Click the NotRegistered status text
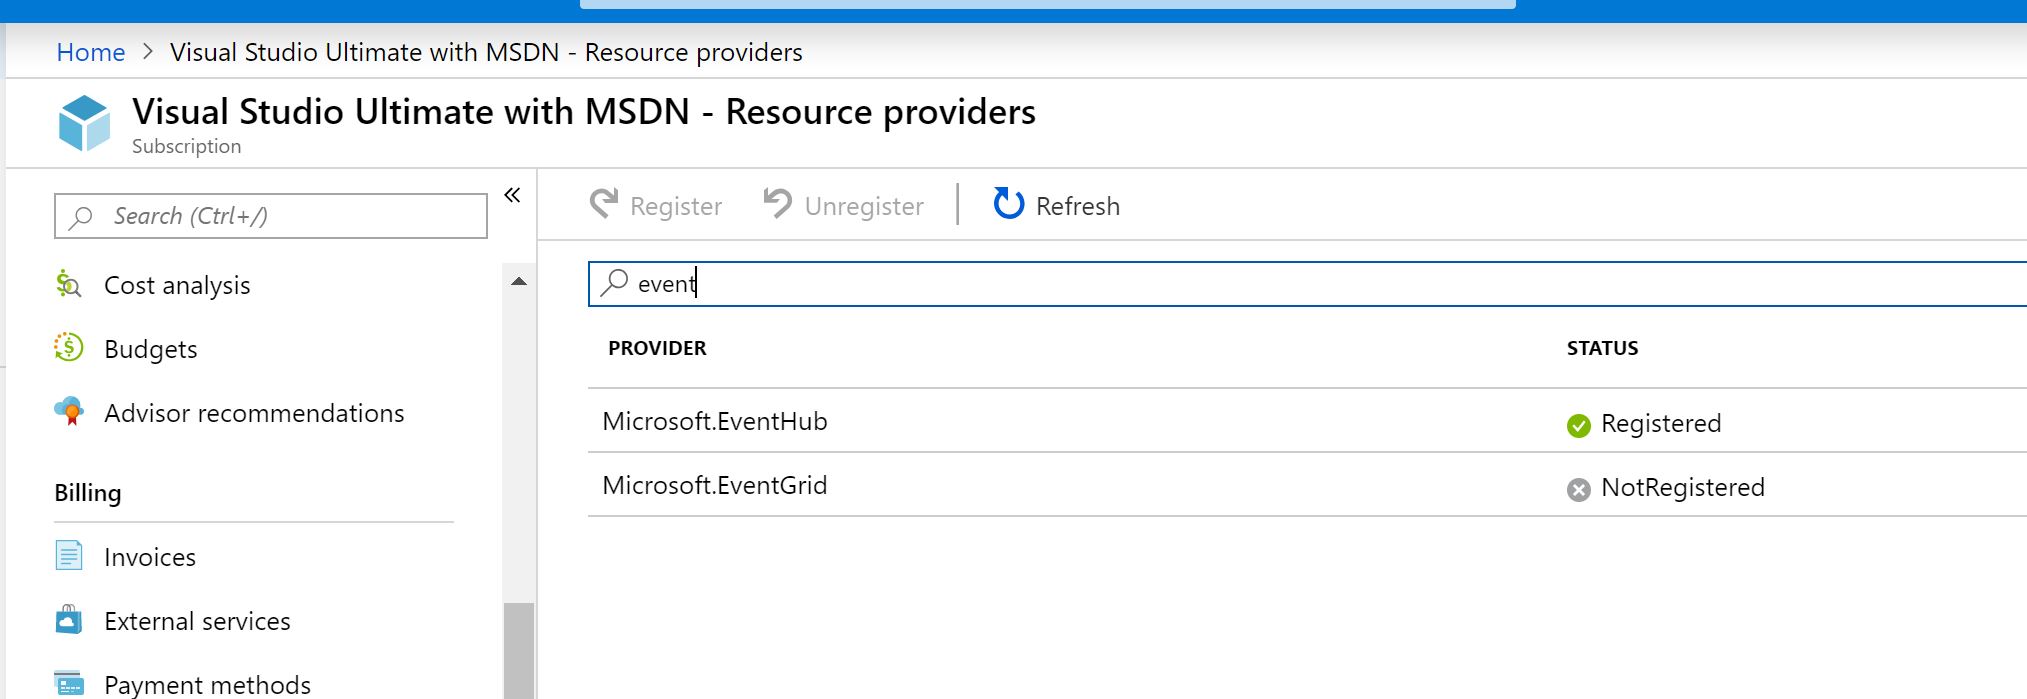Viewport: 2027px width, 699px height. pyautogui.click(x=1683, y=487)
